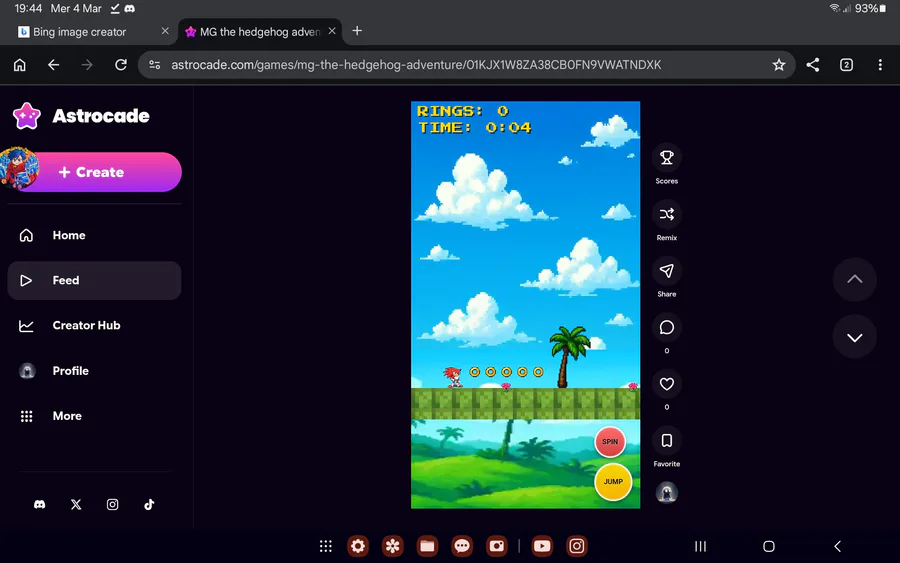Click the browser share icon

[812, 65]
